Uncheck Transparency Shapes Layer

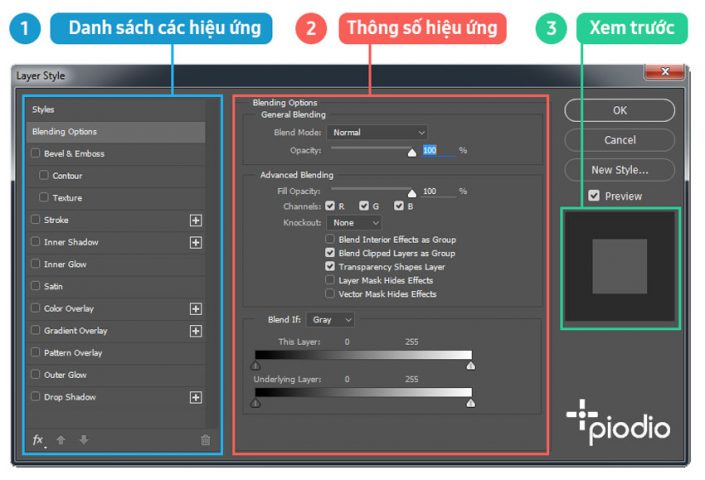[330, 266]
